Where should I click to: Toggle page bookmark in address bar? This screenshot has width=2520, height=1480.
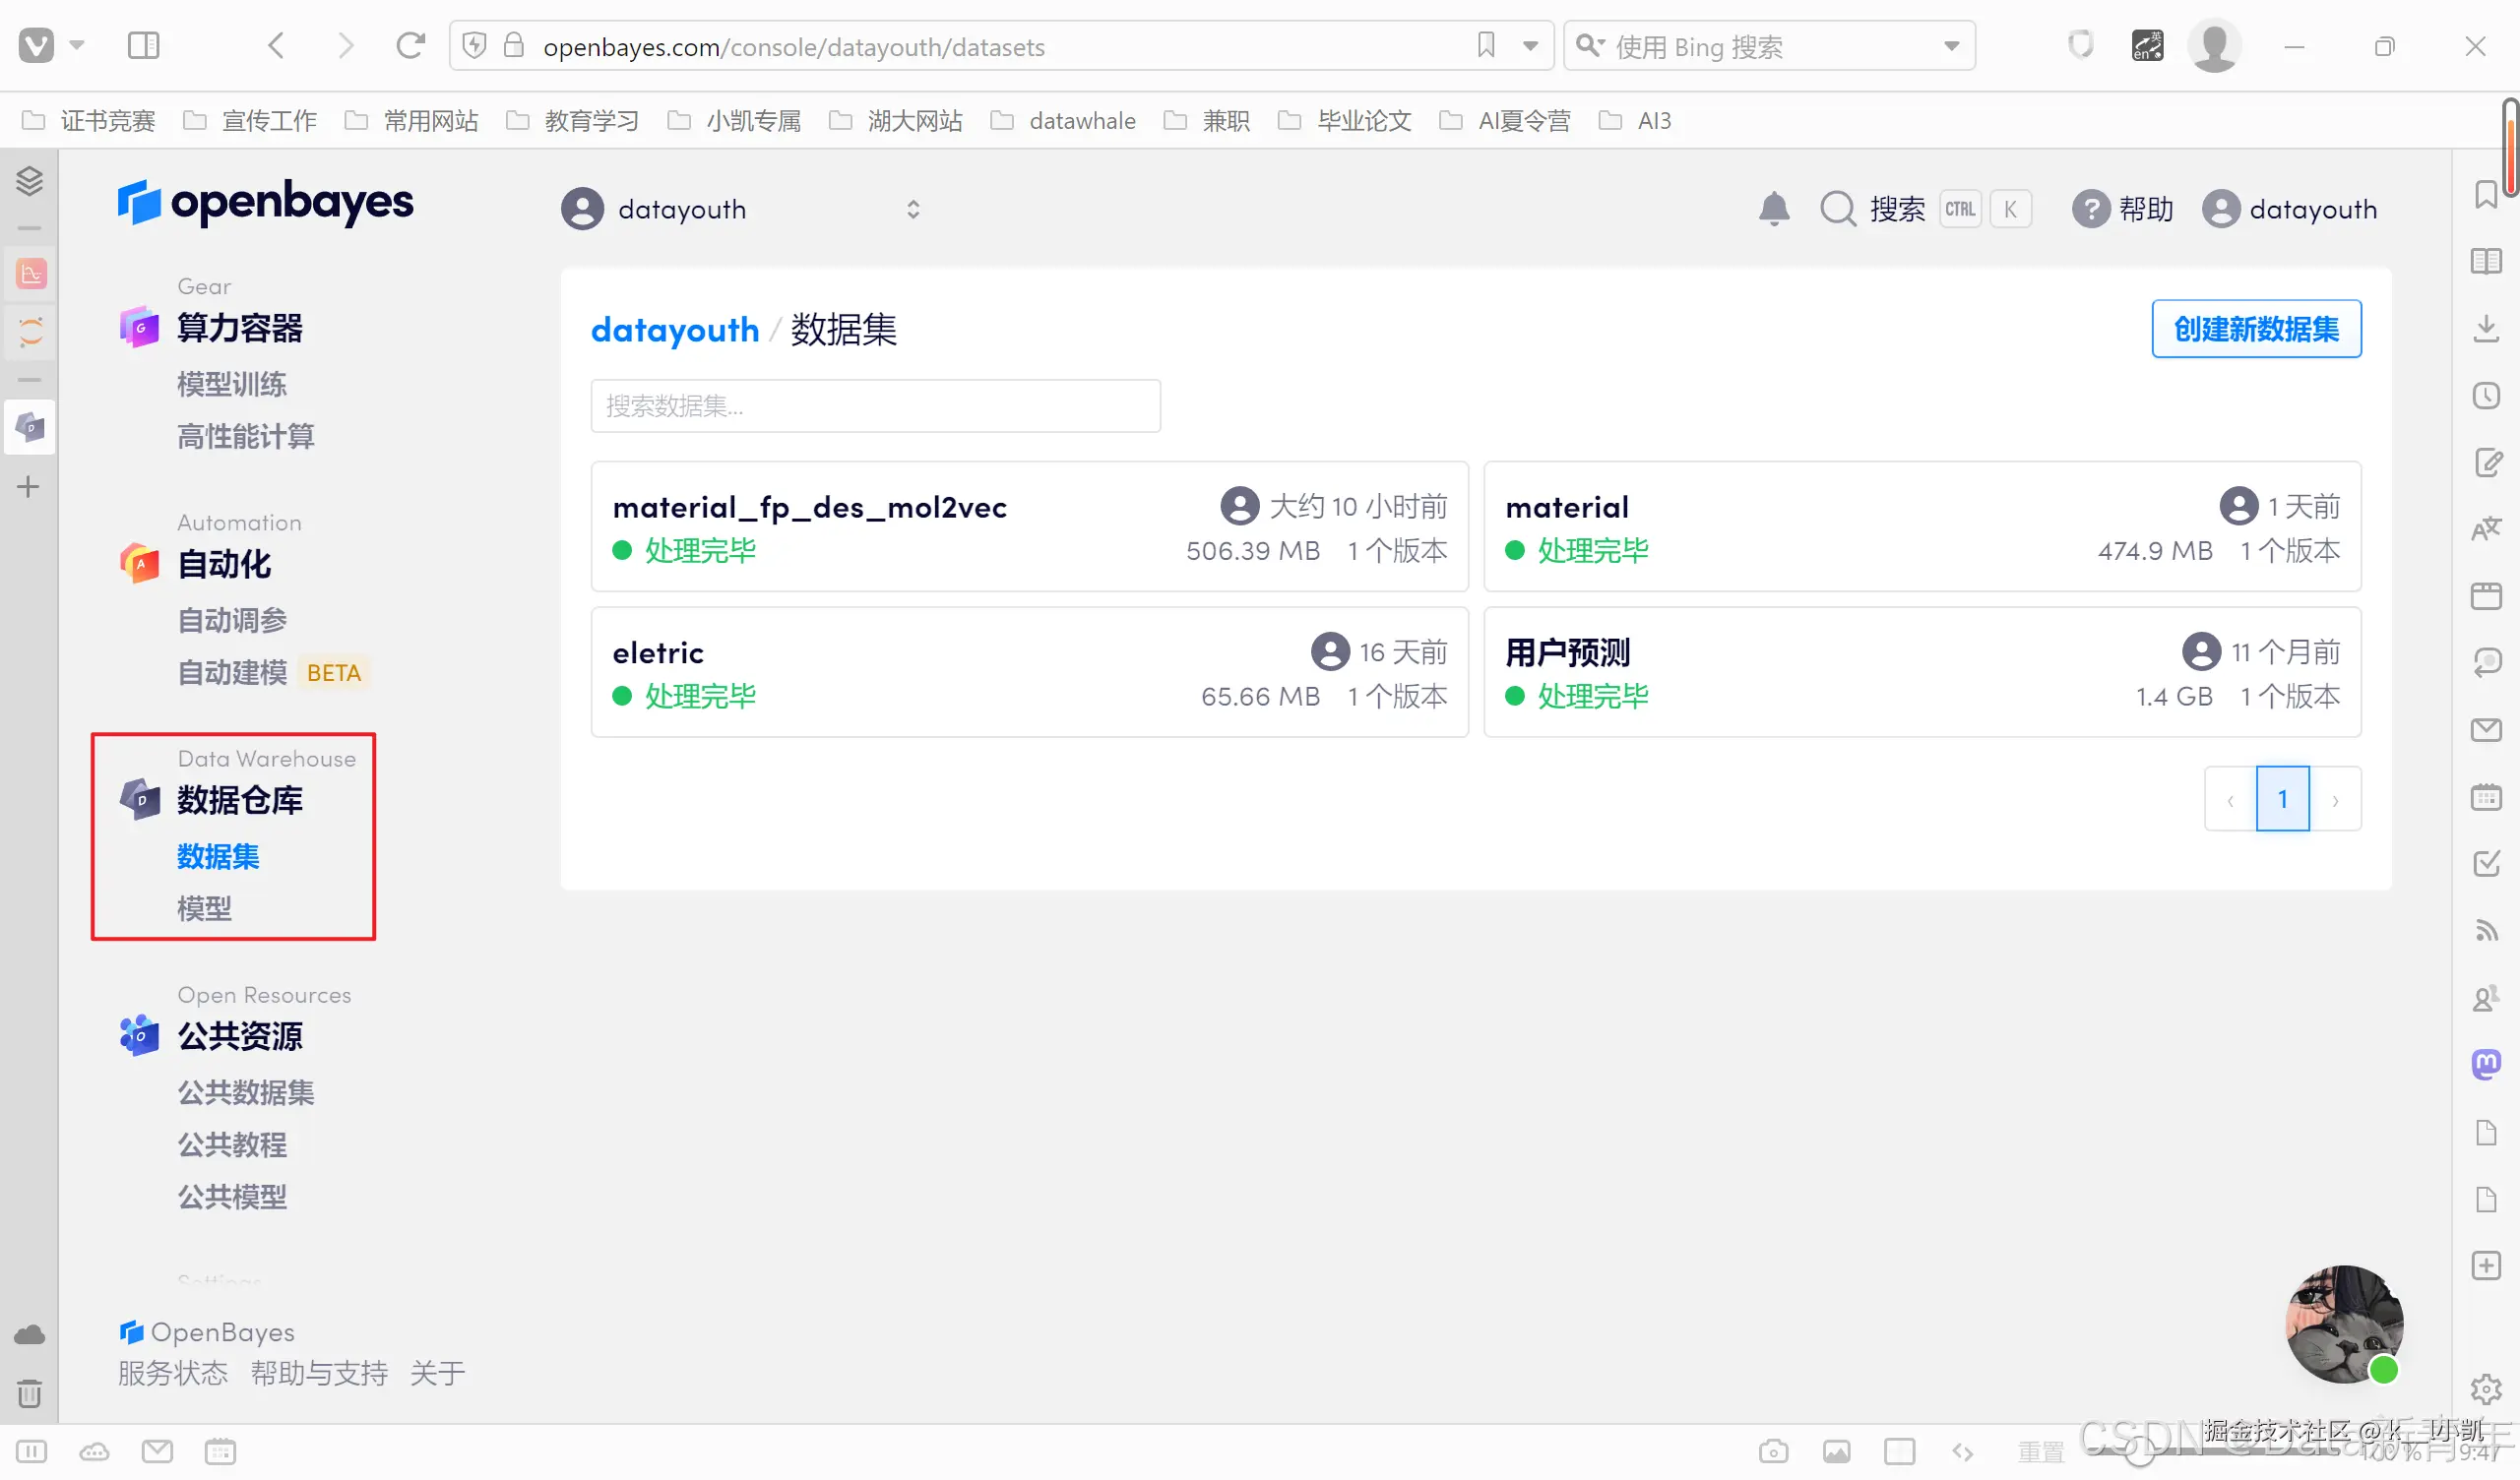pos(1486,46)
